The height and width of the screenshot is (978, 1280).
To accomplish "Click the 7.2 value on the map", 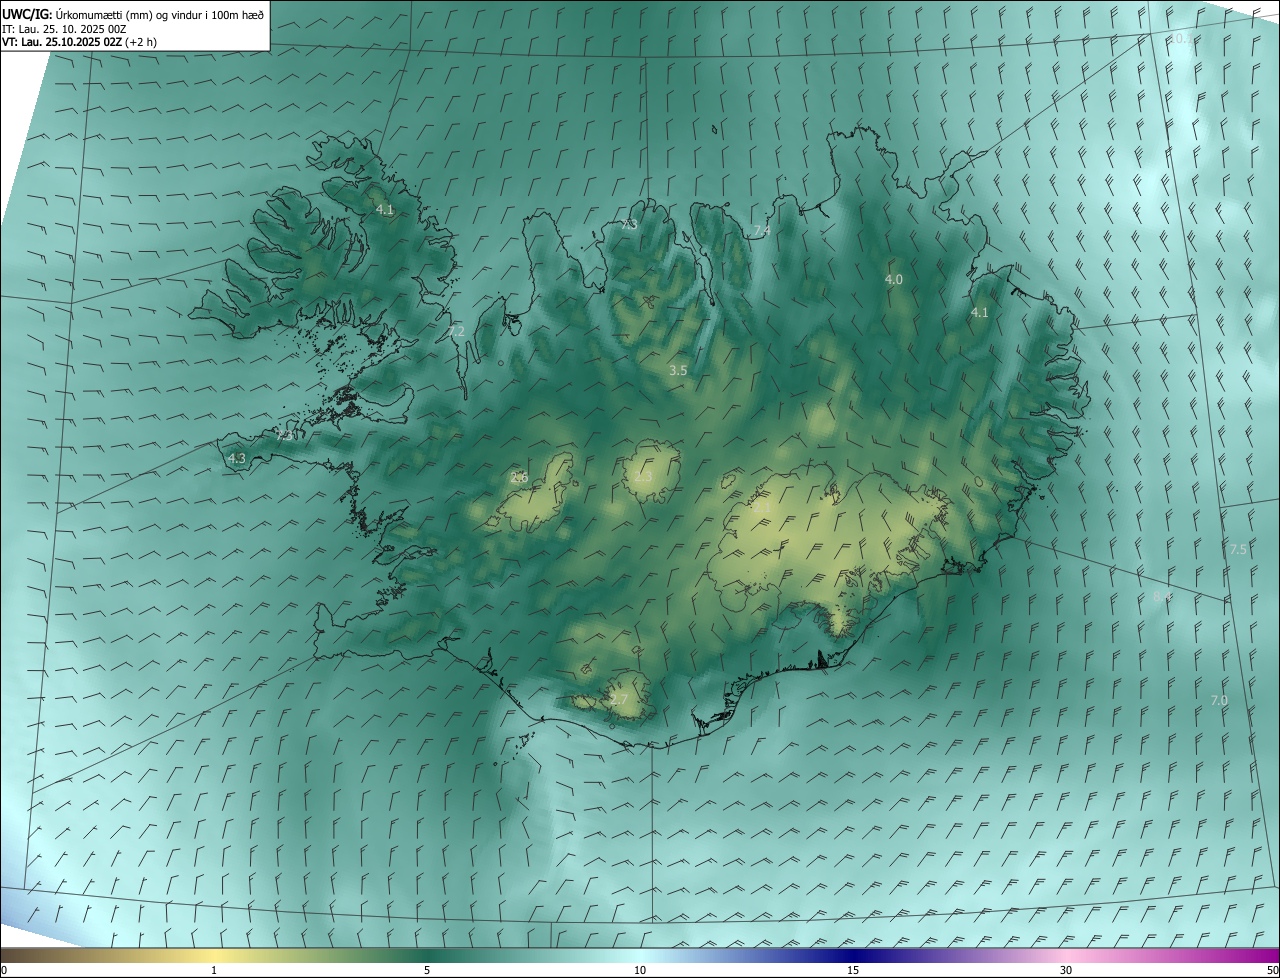I will point(456,331).
